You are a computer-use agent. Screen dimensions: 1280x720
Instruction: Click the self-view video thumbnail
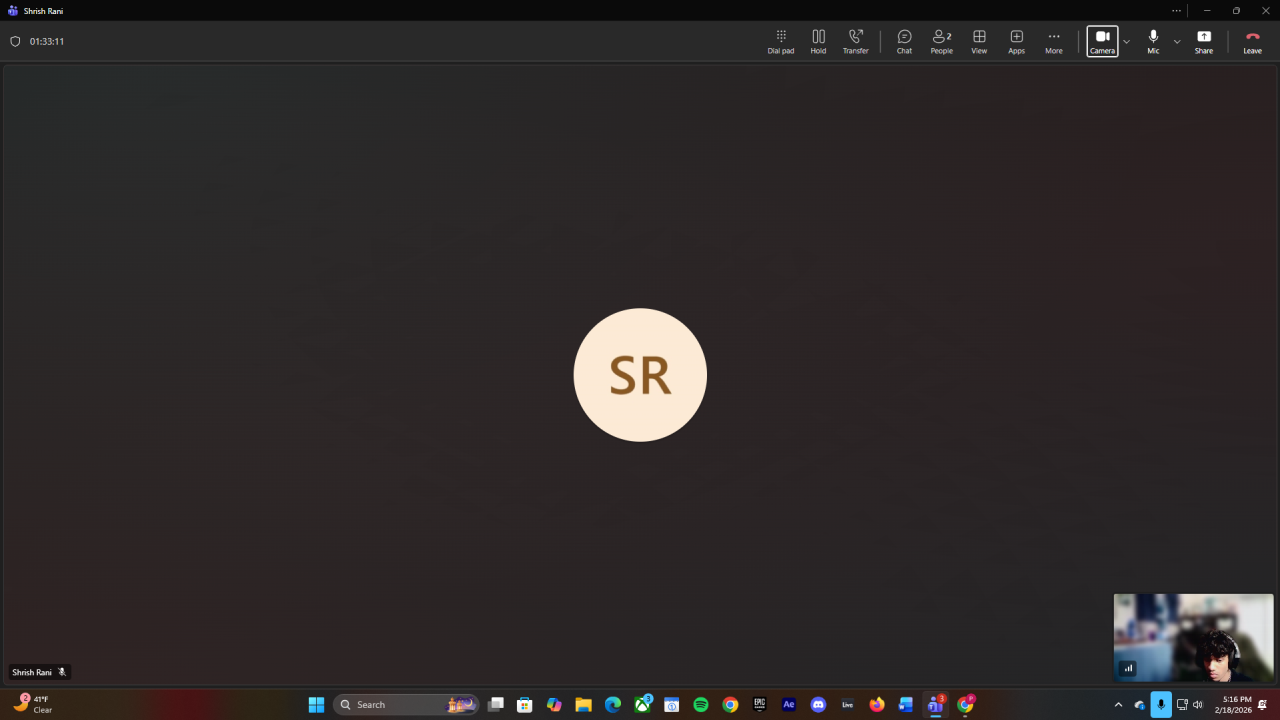point(1193,637)
